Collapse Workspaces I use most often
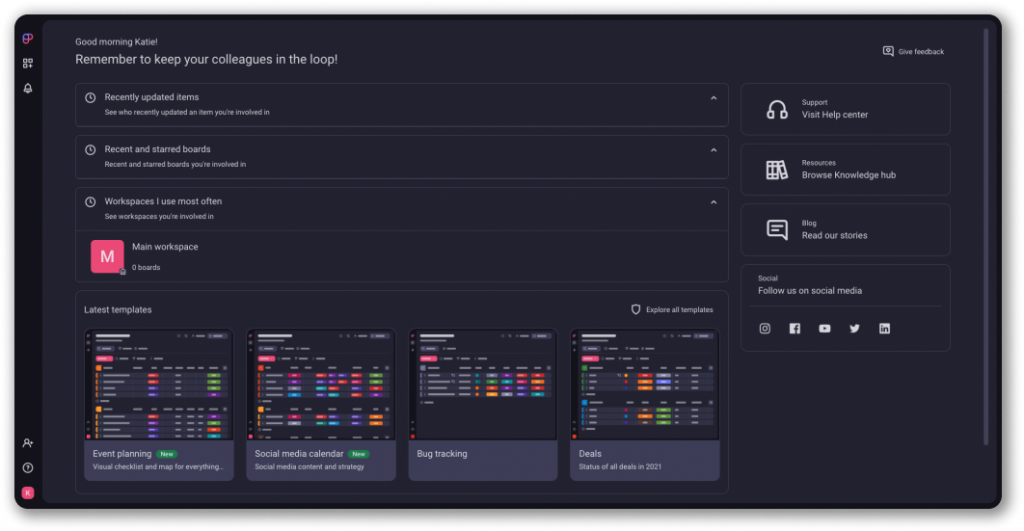 coord(713,202)
